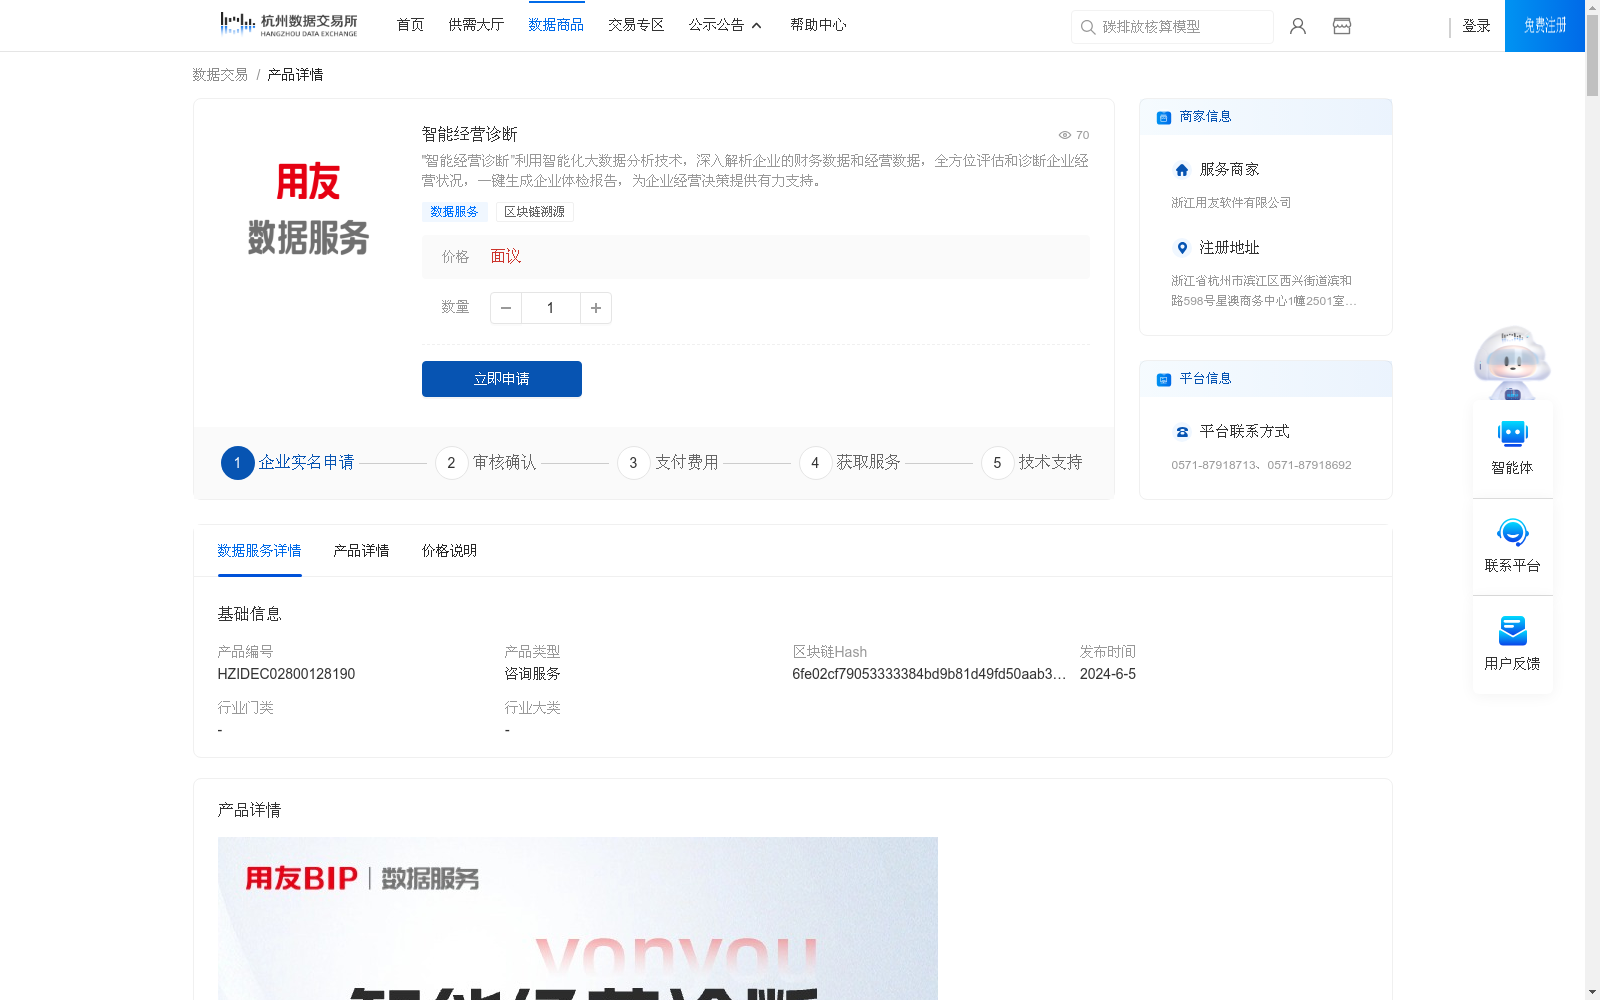
Task: Open the 联系平台 headset icon
Action: [x=1512, y=532]
